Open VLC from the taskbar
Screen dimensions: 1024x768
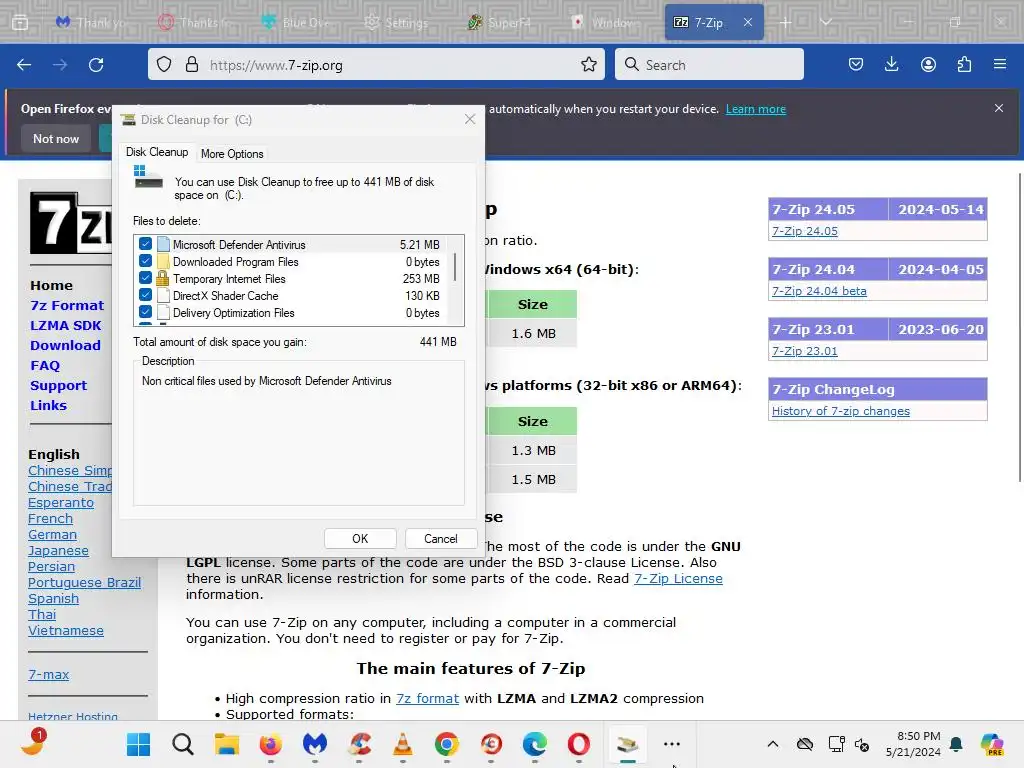[403, 744]
